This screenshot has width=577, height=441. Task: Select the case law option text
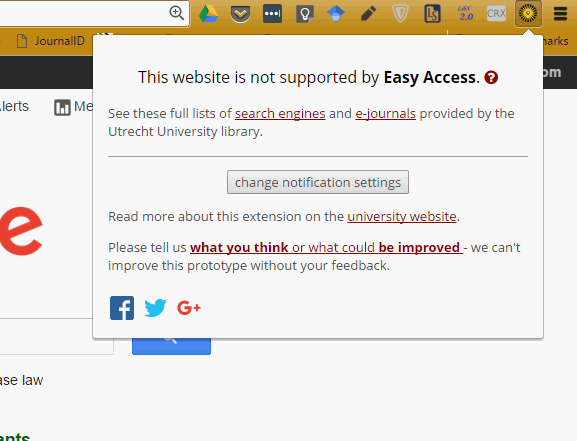pos(21,380)
